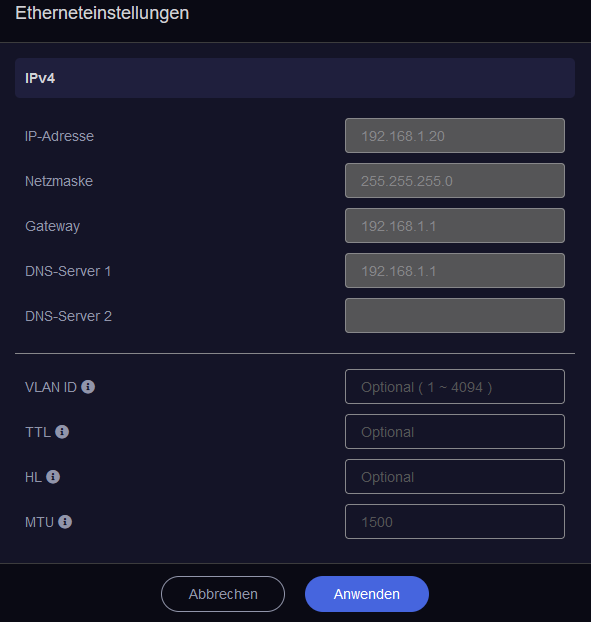The height and width of the screenshot is (622, 591).
Task: Click the Anwenden button
Action: 366,594
